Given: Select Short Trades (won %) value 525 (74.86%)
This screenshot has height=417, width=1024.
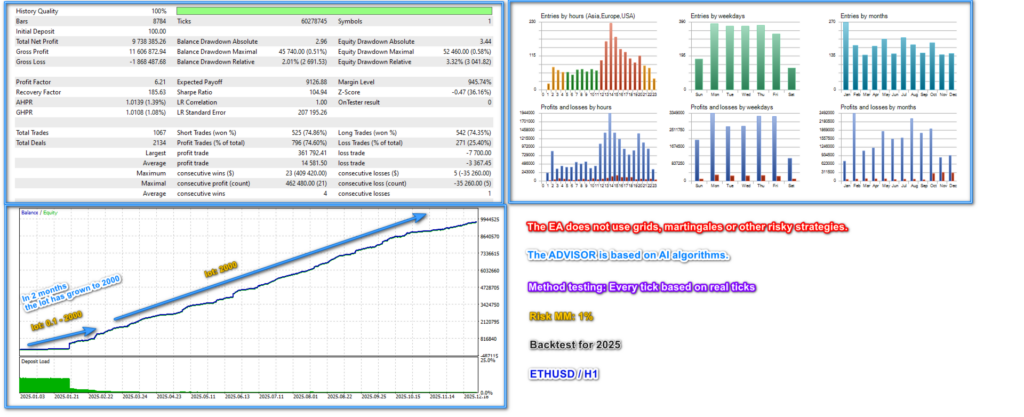Looking at the screenshot, I should 310,132.
